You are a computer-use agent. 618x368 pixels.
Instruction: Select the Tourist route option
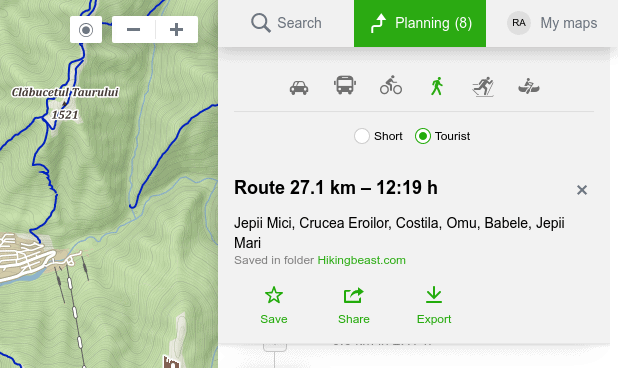(442, 136)
